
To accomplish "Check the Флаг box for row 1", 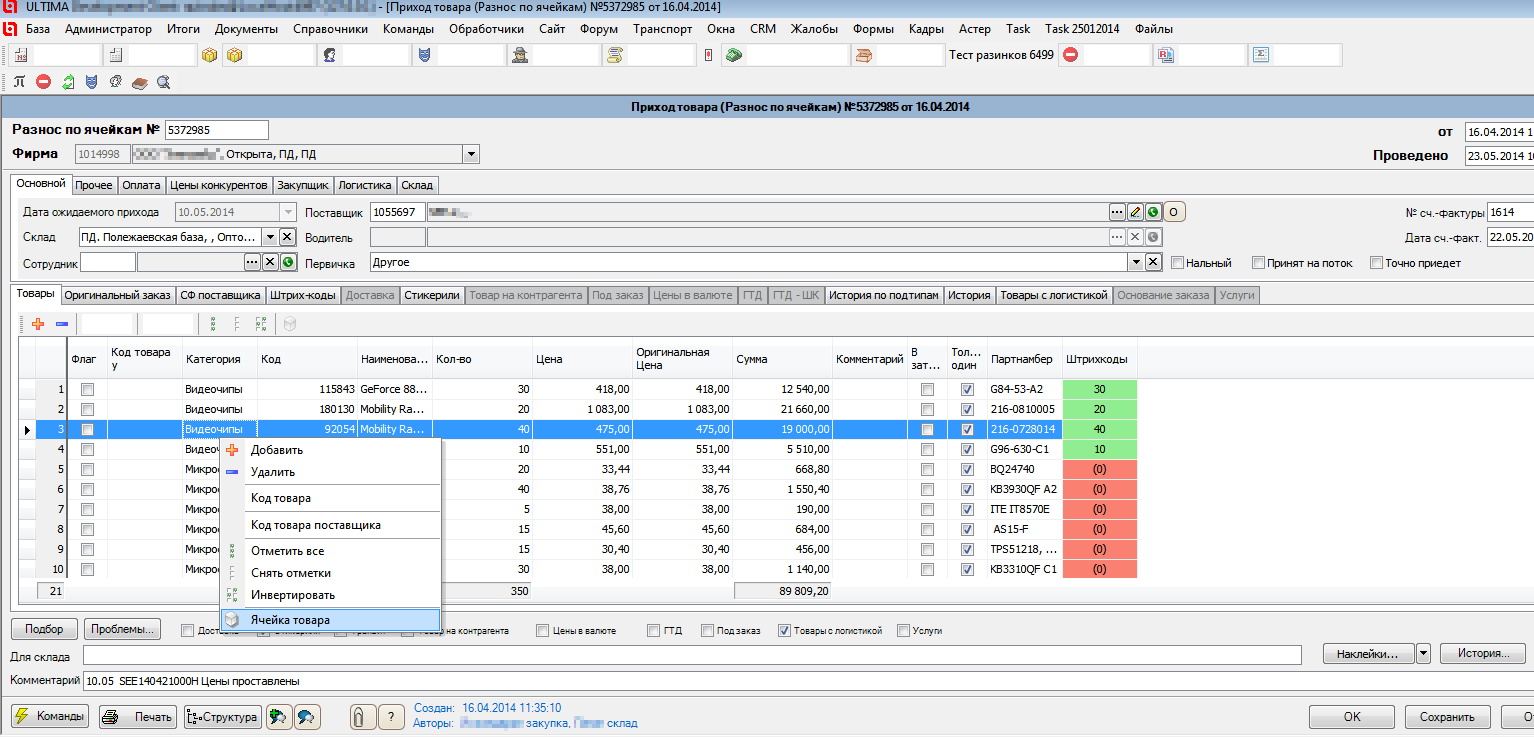I will pos(88,389).
